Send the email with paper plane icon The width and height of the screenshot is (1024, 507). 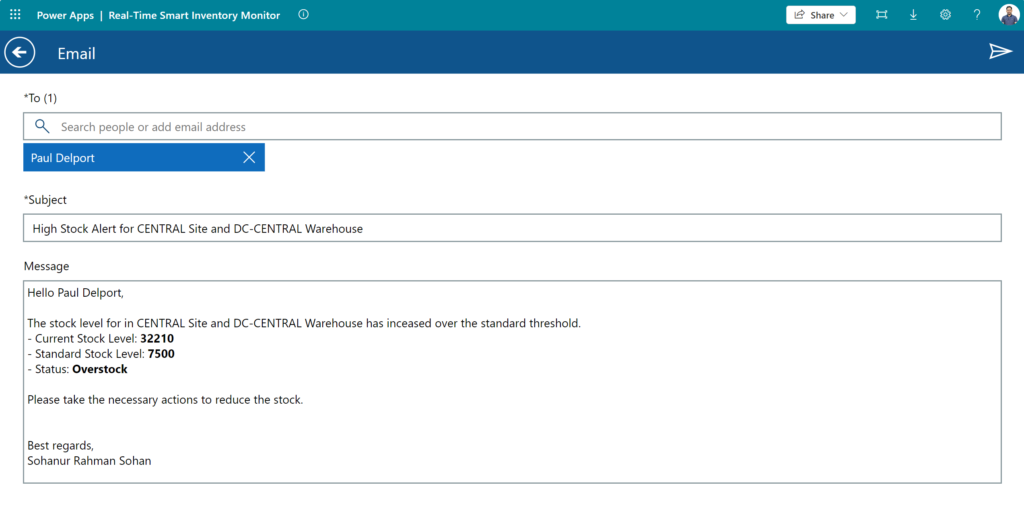(1000, 52)
